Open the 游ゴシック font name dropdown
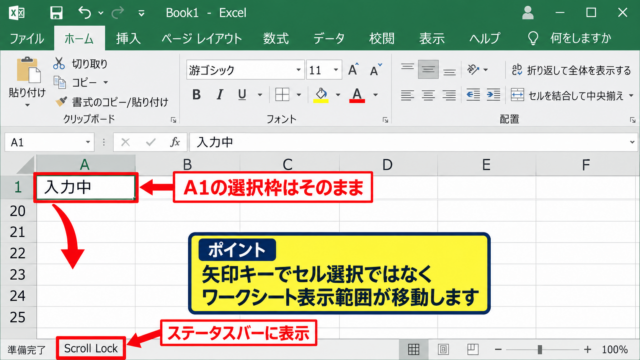This screenshot has width=640, height=360. [298, 70]
